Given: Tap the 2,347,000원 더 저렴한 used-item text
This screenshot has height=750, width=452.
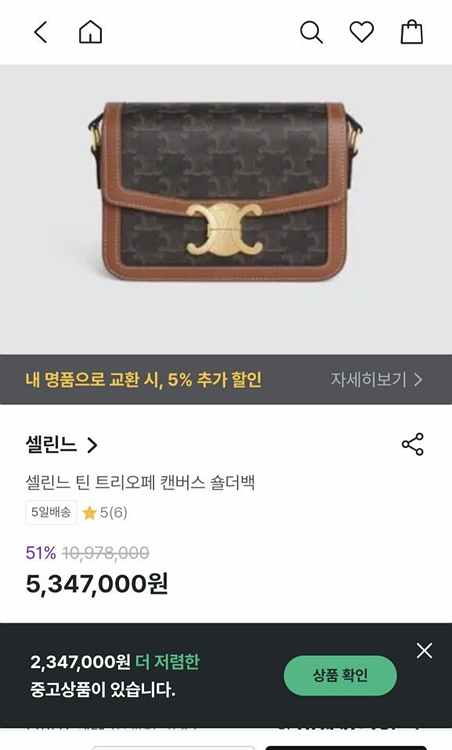Looking at the screenshot, I should (115, 662).
